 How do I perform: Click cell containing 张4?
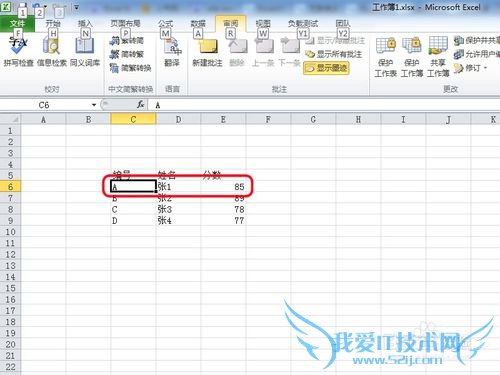pos(178,221)
